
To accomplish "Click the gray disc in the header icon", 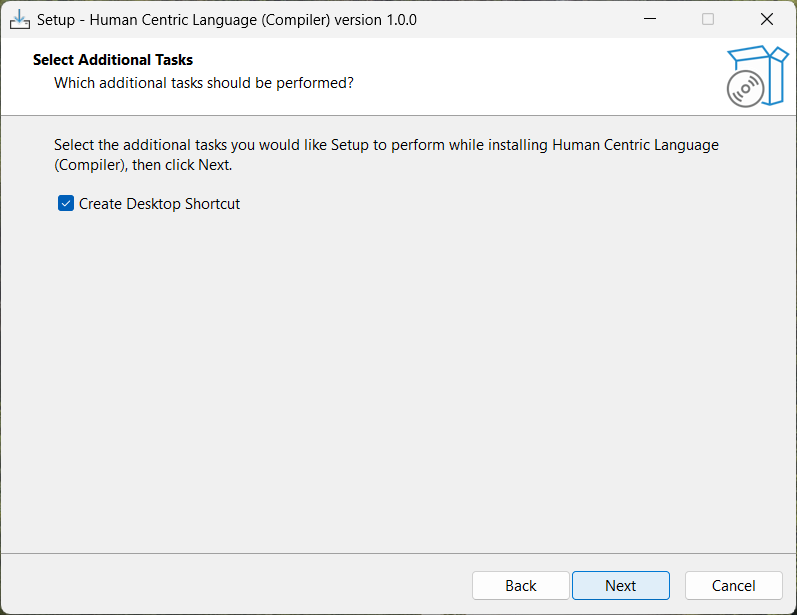I will pyautogui.click(x=745, y=89).
